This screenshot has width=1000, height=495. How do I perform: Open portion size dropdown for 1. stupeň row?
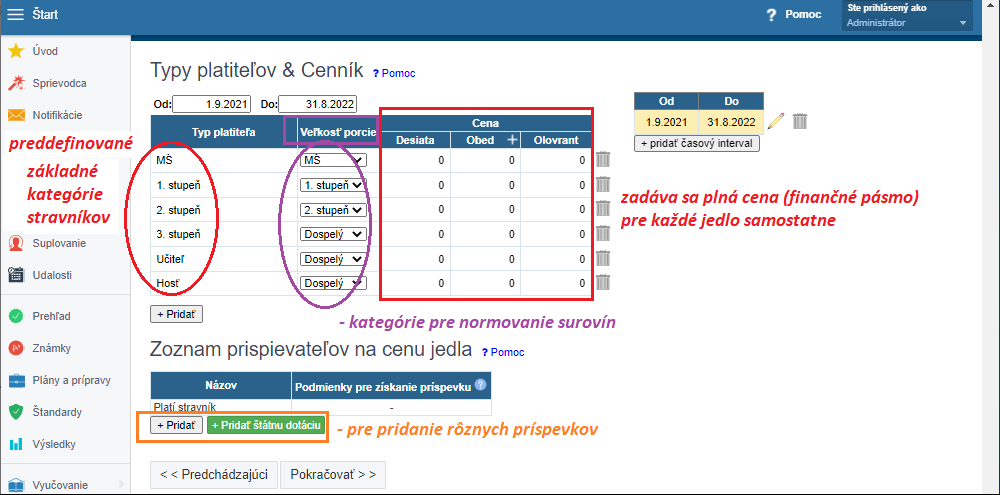click(334, 185)
